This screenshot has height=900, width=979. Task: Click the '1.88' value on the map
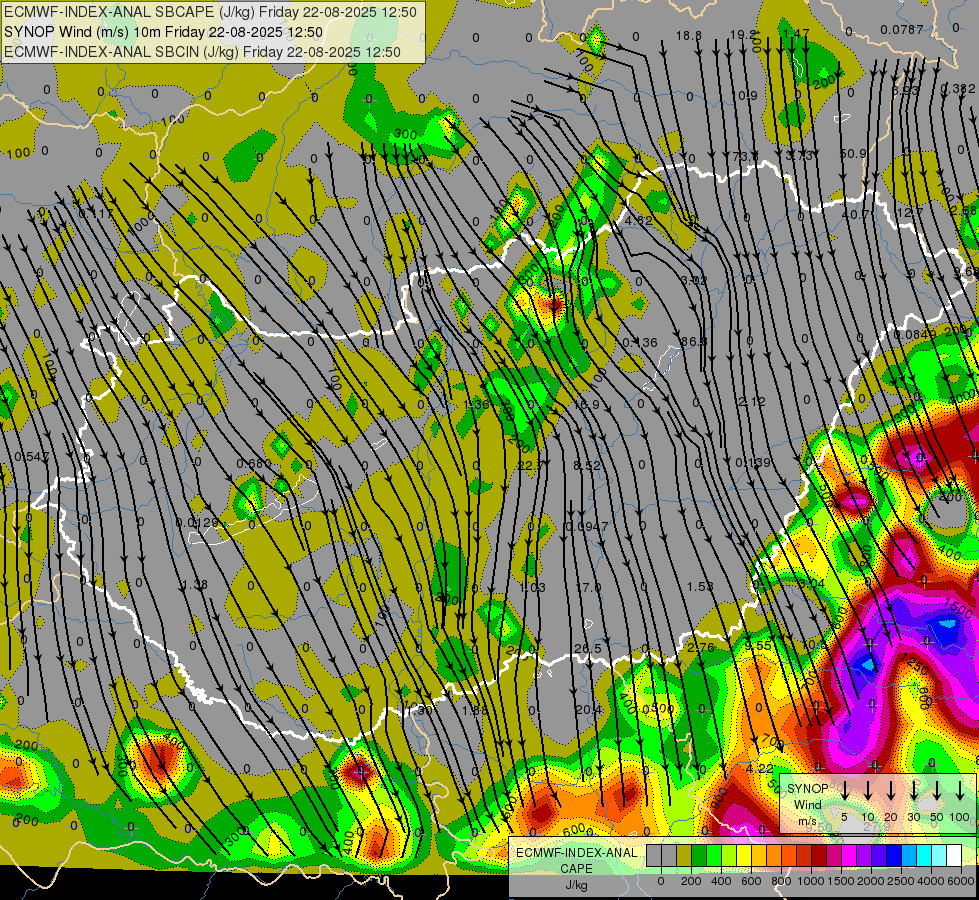click(474, 710)
